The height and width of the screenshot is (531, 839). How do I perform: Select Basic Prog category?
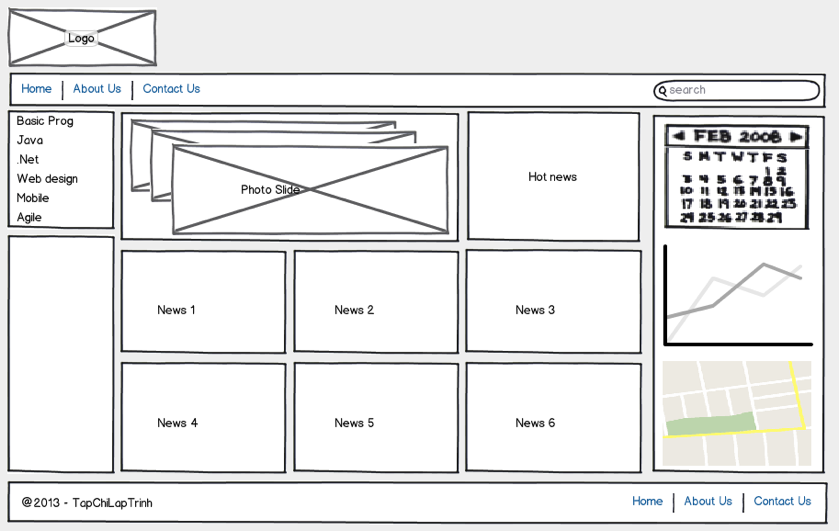(45, 121)
